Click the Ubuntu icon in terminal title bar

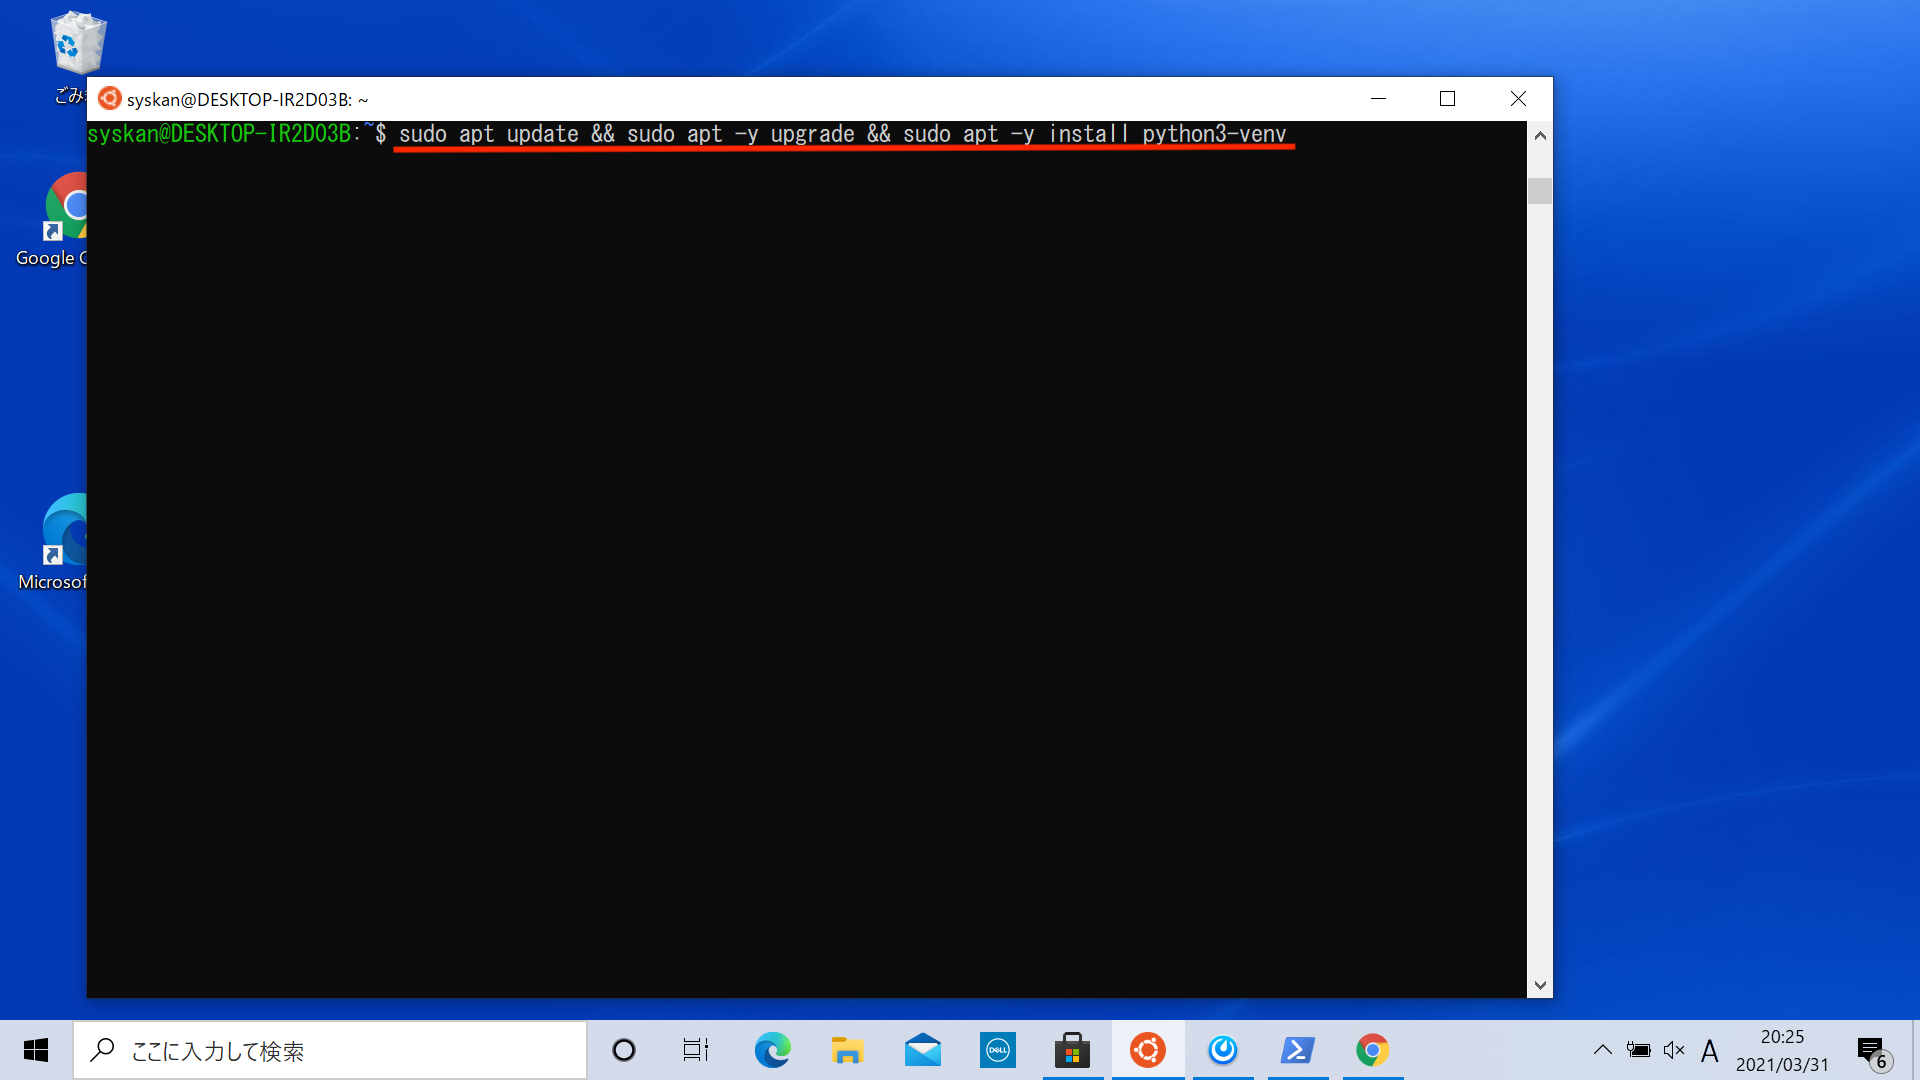(x=110, y=99)
